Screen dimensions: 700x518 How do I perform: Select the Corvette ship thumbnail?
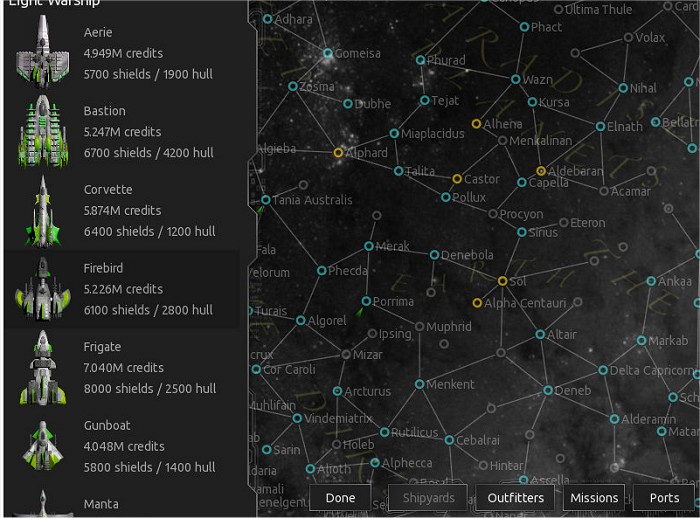(x=43, y=210)
